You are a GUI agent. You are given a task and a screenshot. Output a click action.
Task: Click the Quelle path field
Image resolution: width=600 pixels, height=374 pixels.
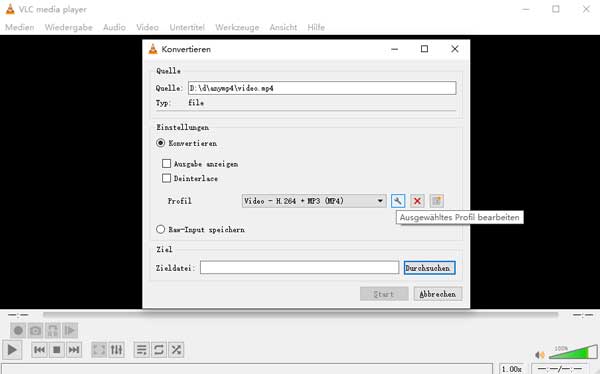(x=322, y=88)
